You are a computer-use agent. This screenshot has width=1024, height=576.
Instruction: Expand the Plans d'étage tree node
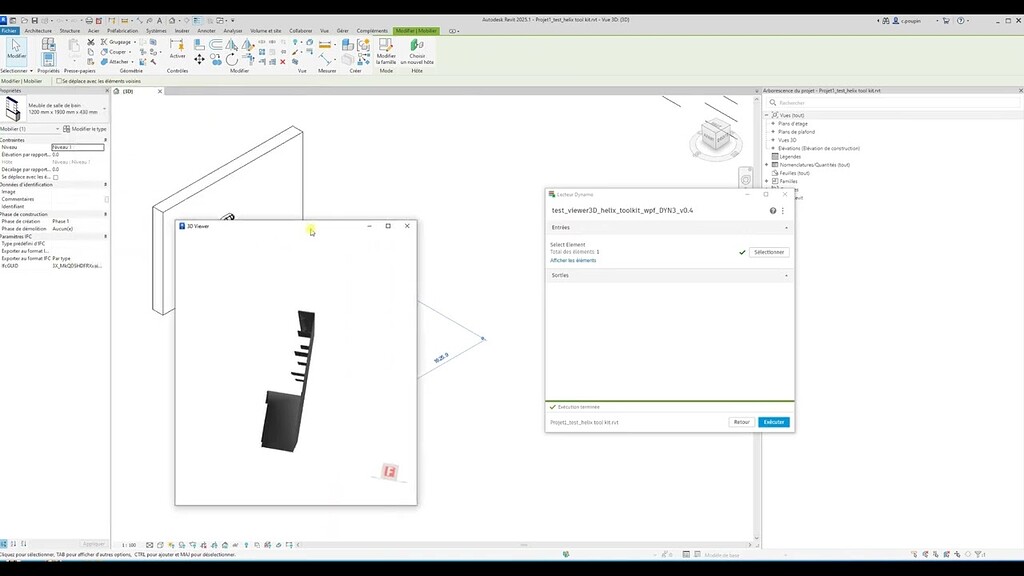(x=773, y=123)
